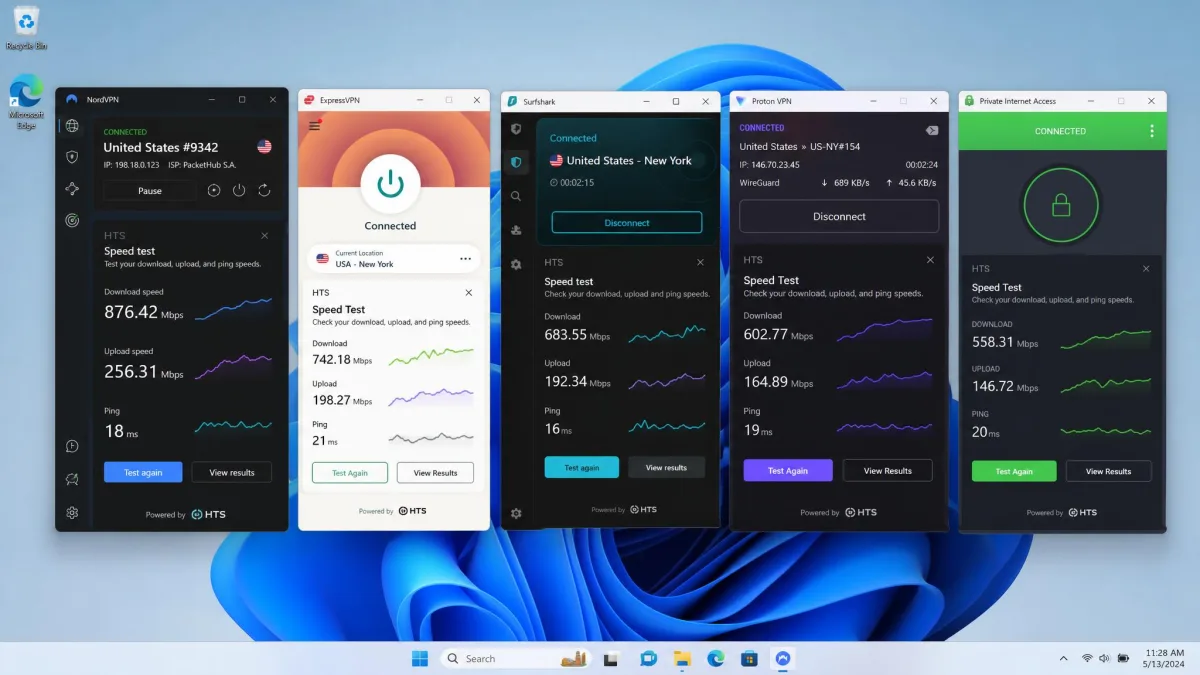Expand system tray hidden icons chevron
The image size is (1200, 675).
(x=1063, y=658)
